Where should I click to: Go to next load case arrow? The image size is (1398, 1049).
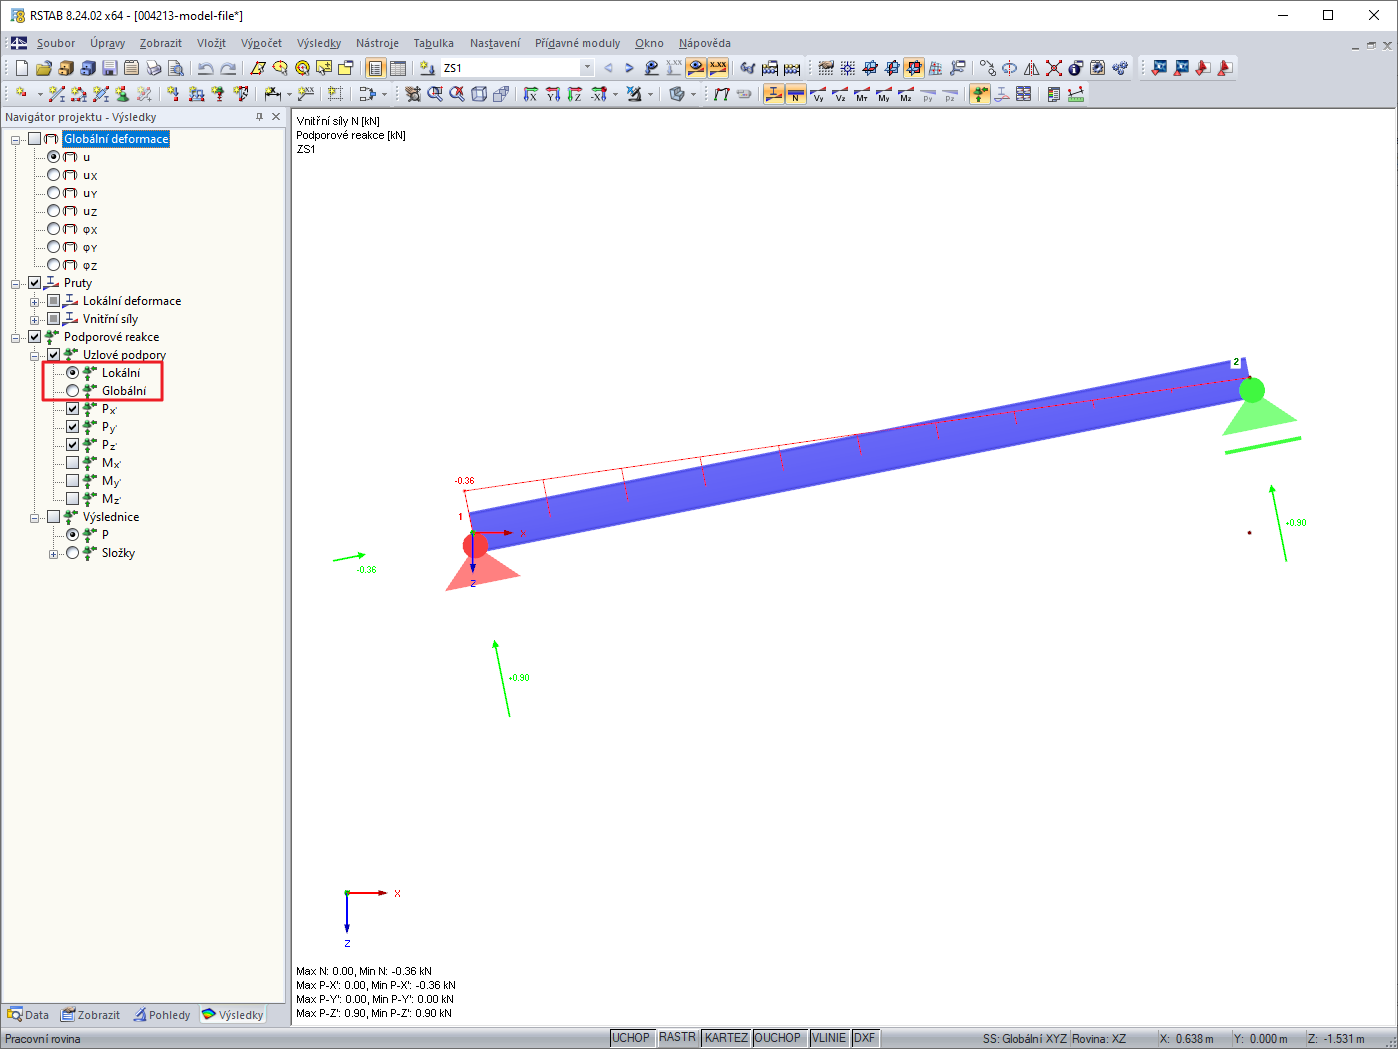[x=629, y=68]
